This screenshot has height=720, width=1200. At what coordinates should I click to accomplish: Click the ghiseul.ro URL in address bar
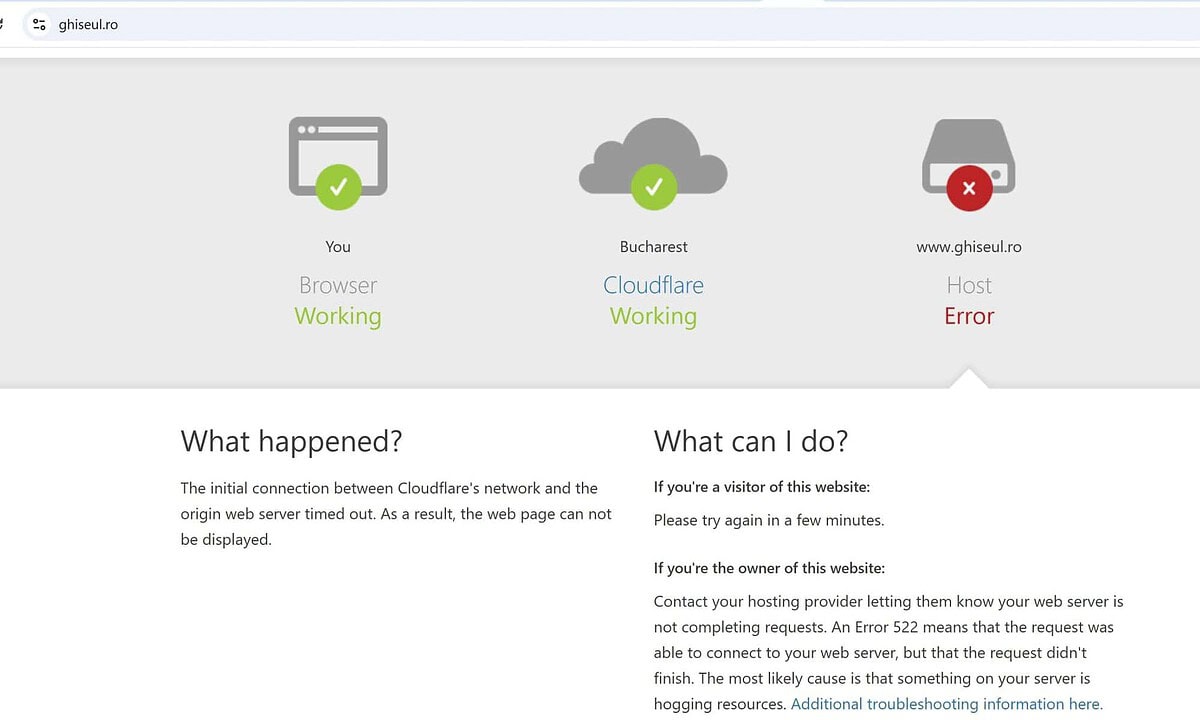[88, 24]
